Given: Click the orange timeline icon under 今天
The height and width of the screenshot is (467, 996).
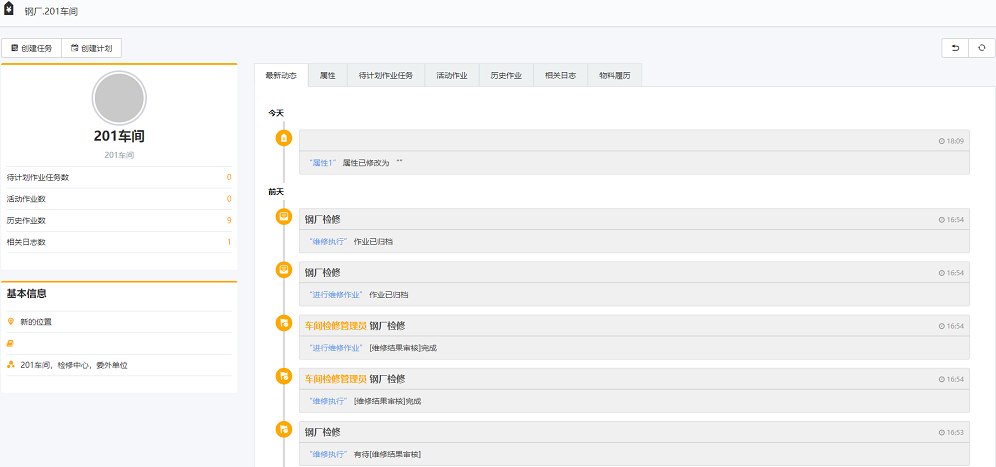Looking at the screenshot, I should coord(284,137).
